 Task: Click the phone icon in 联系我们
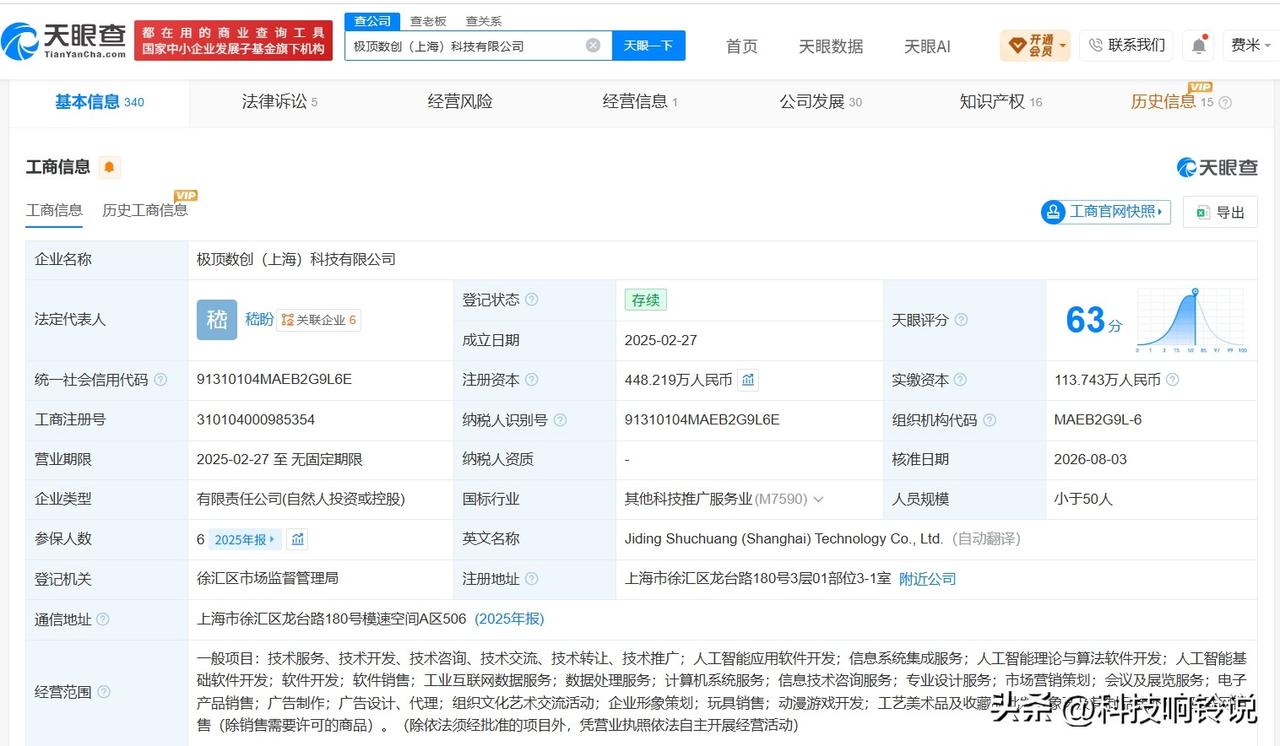tap(1095, 45)
